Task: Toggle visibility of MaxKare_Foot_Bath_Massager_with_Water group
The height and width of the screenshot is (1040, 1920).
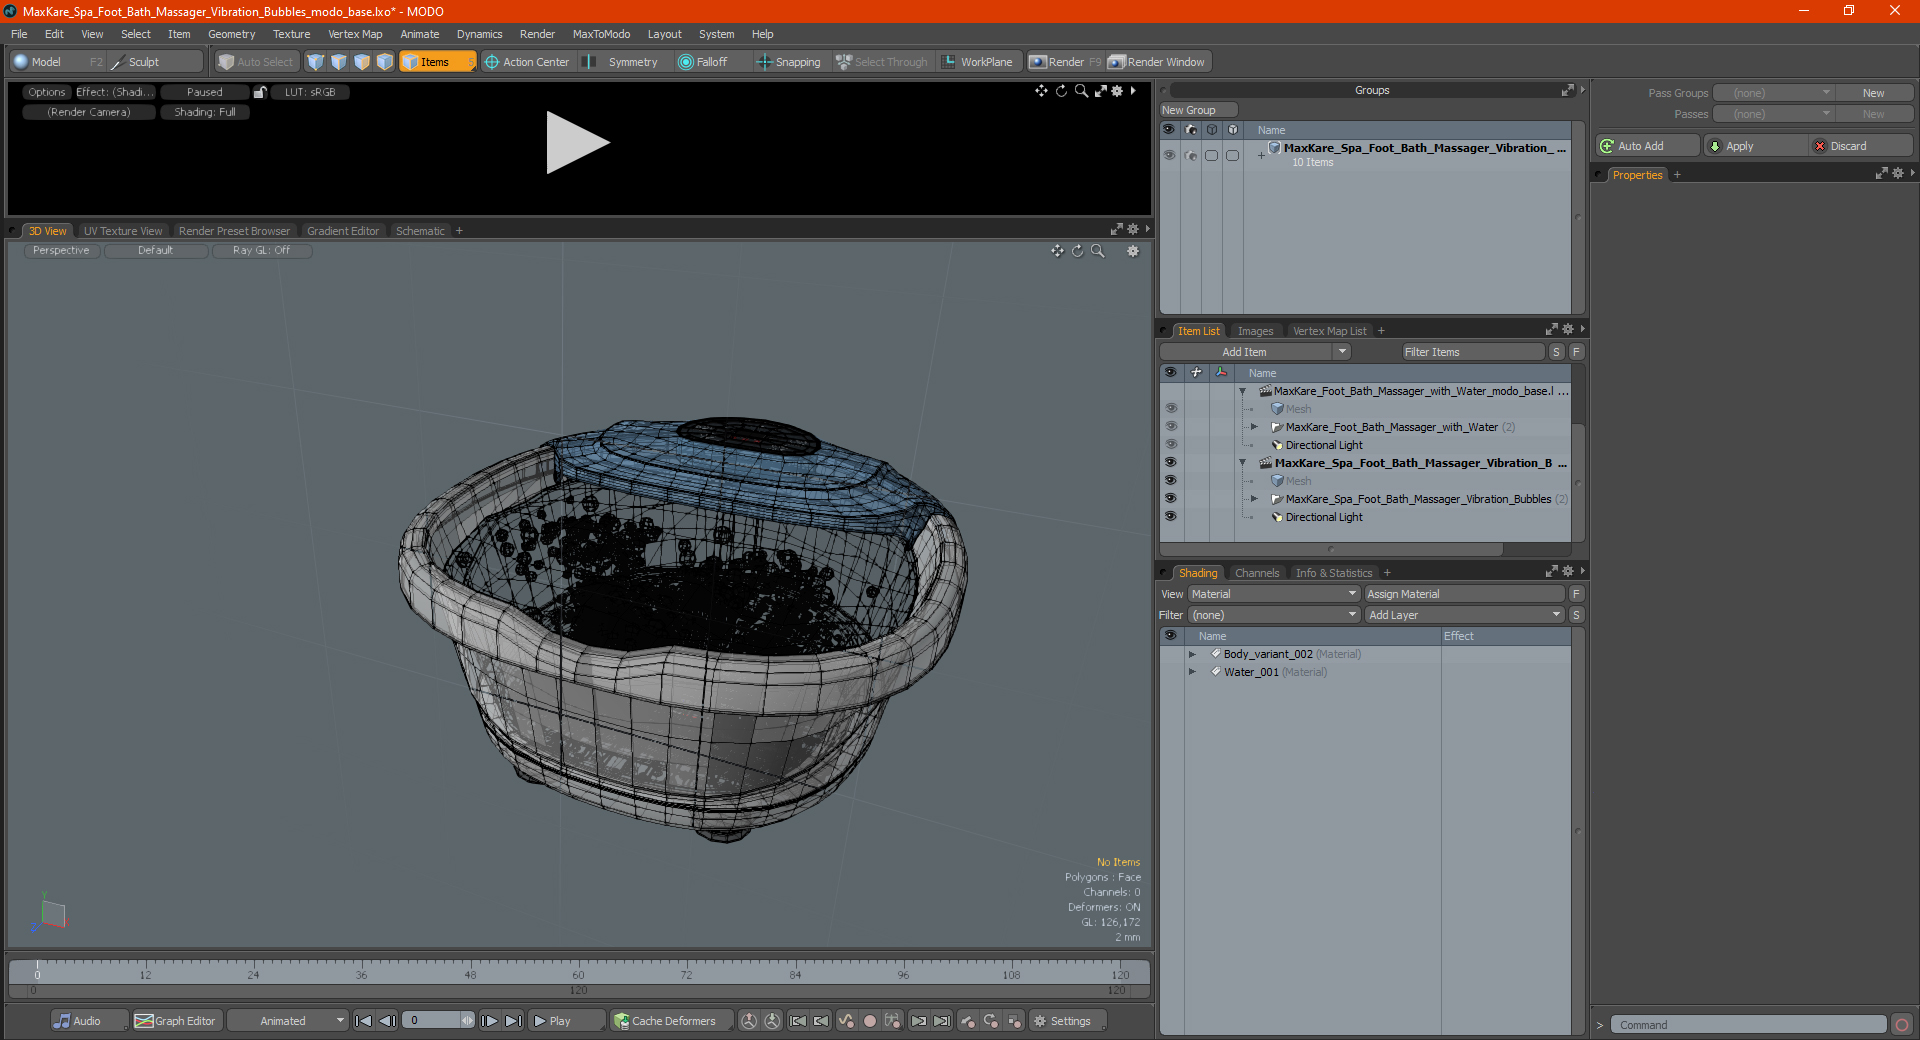Action: 1170,427
